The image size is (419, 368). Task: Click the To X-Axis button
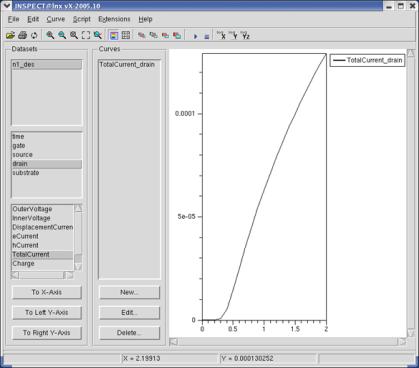point(47,292)
